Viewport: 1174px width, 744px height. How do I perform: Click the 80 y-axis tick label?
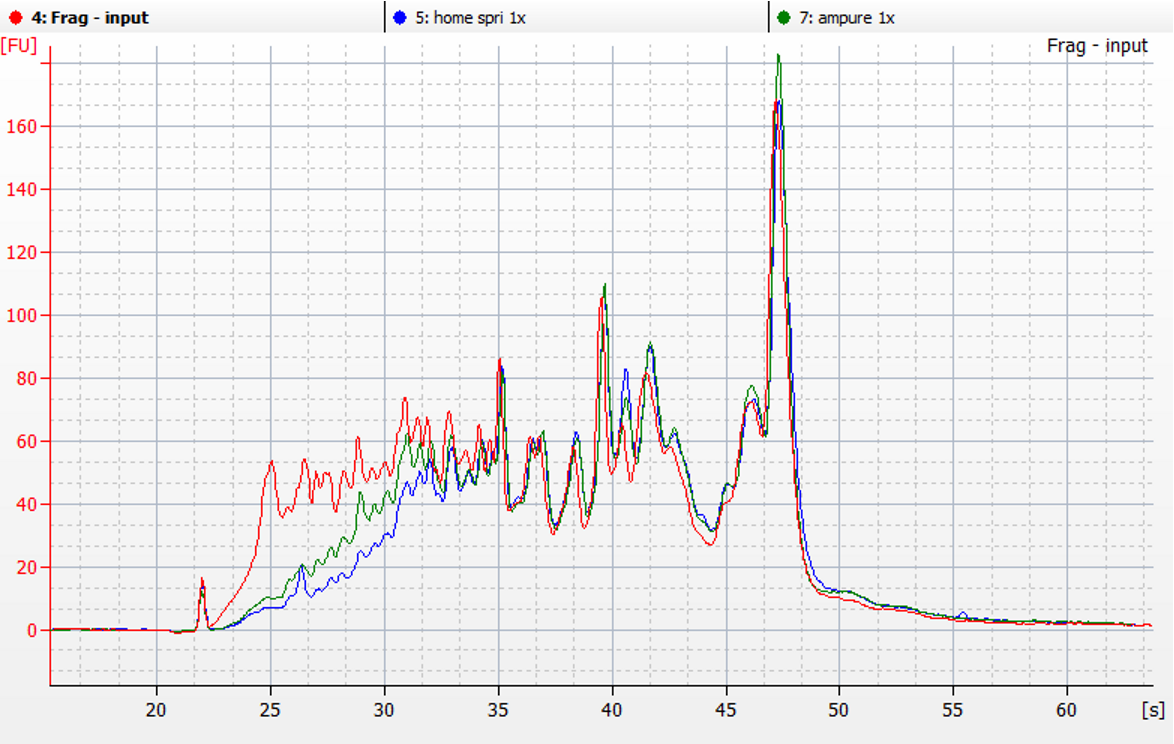coord(26,379)
